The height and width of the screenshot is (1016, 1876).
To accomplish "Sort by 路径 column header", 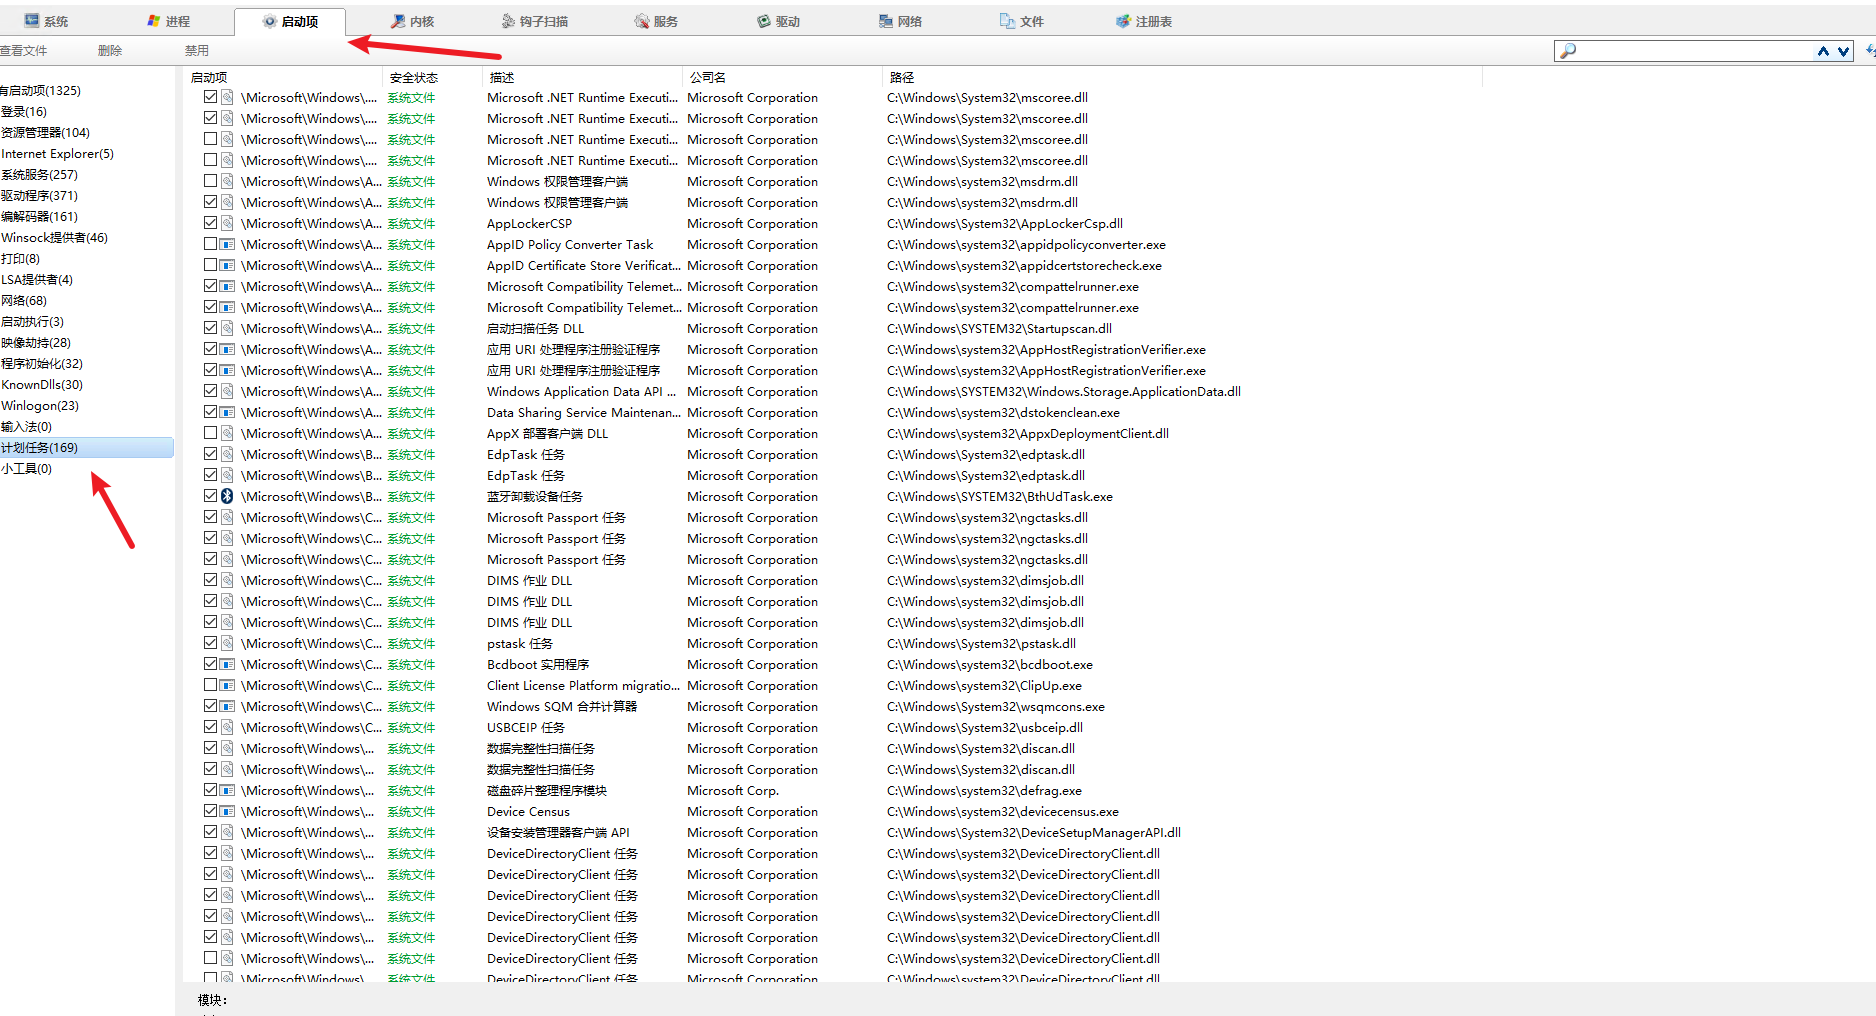I will point(1181,77).
